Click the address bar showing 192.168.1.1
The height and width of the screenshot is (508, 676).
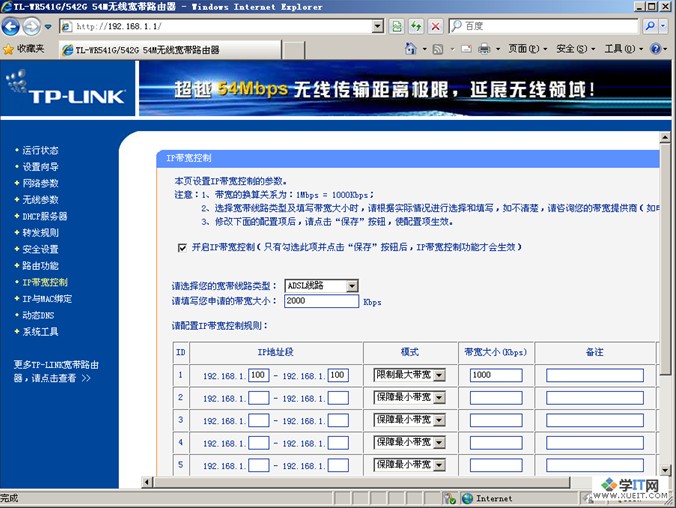[216, 26]
